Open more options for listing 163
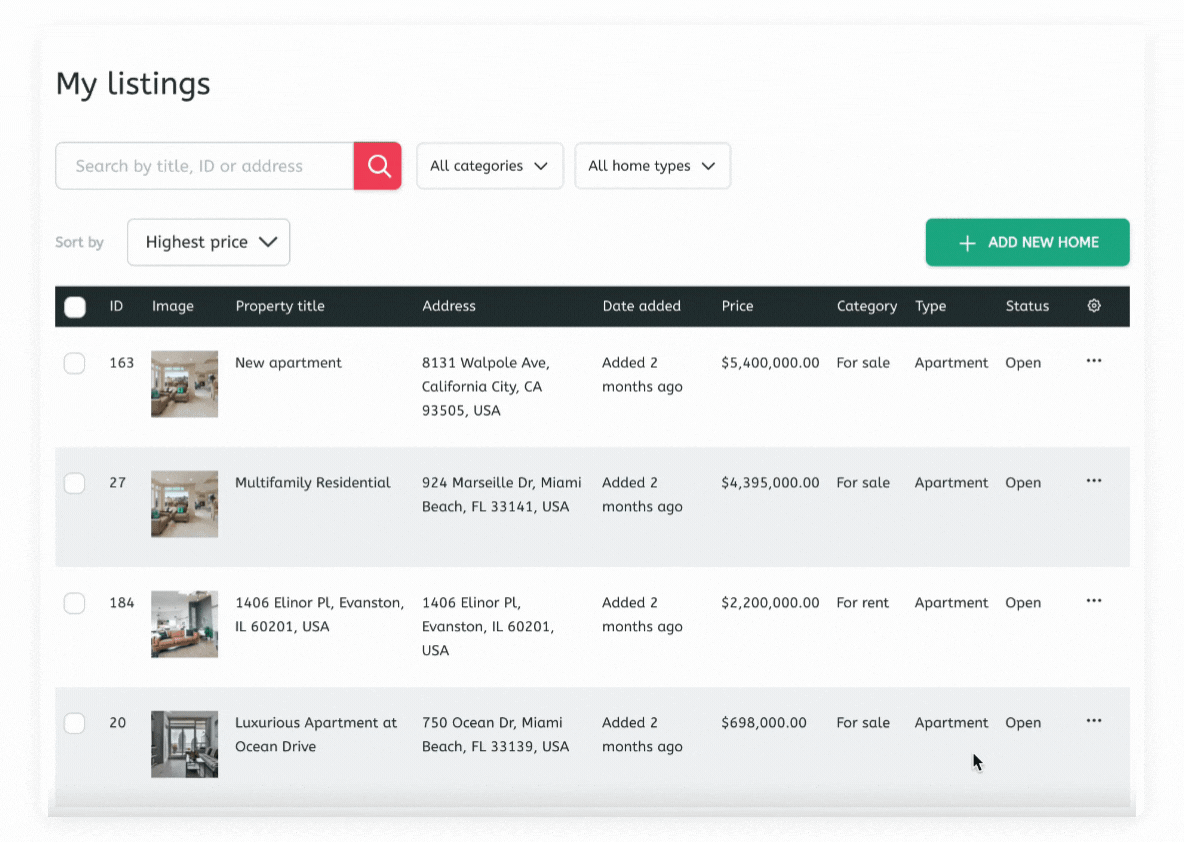Viewport: 1184px width, 842px height. coord(1094,361)
